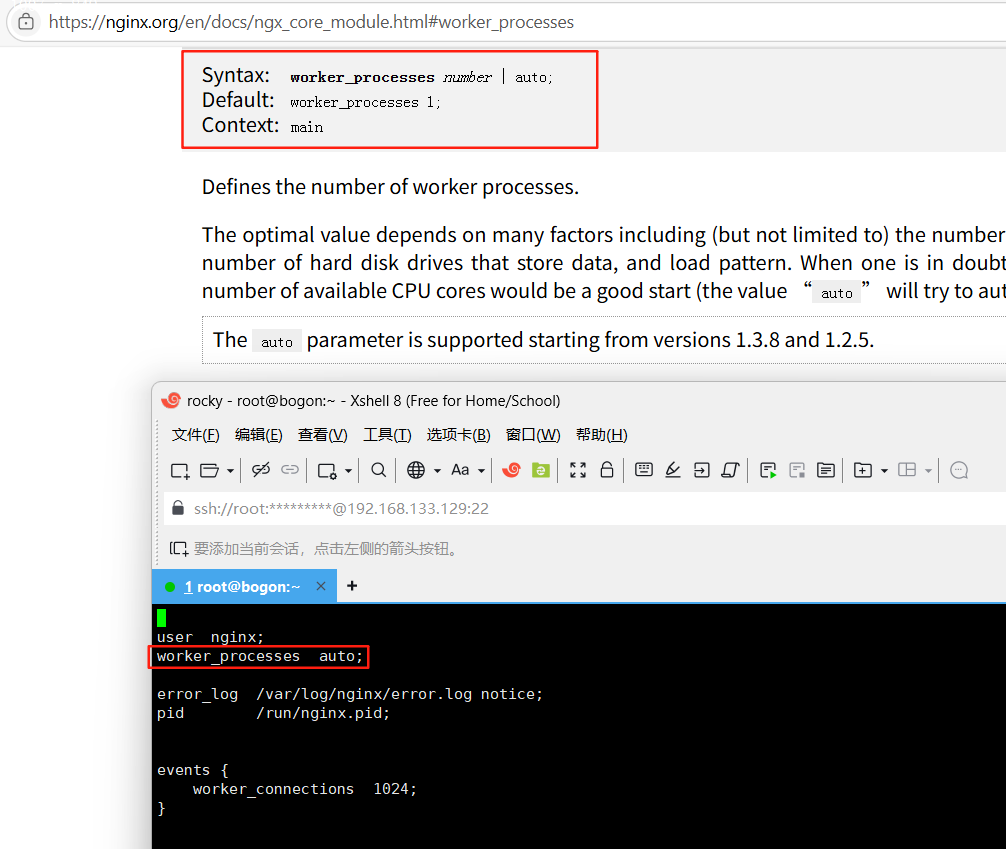Expand the Aa font dropdown arrow
Screen dimensions: 1006x849
click(x=481, y=471)
